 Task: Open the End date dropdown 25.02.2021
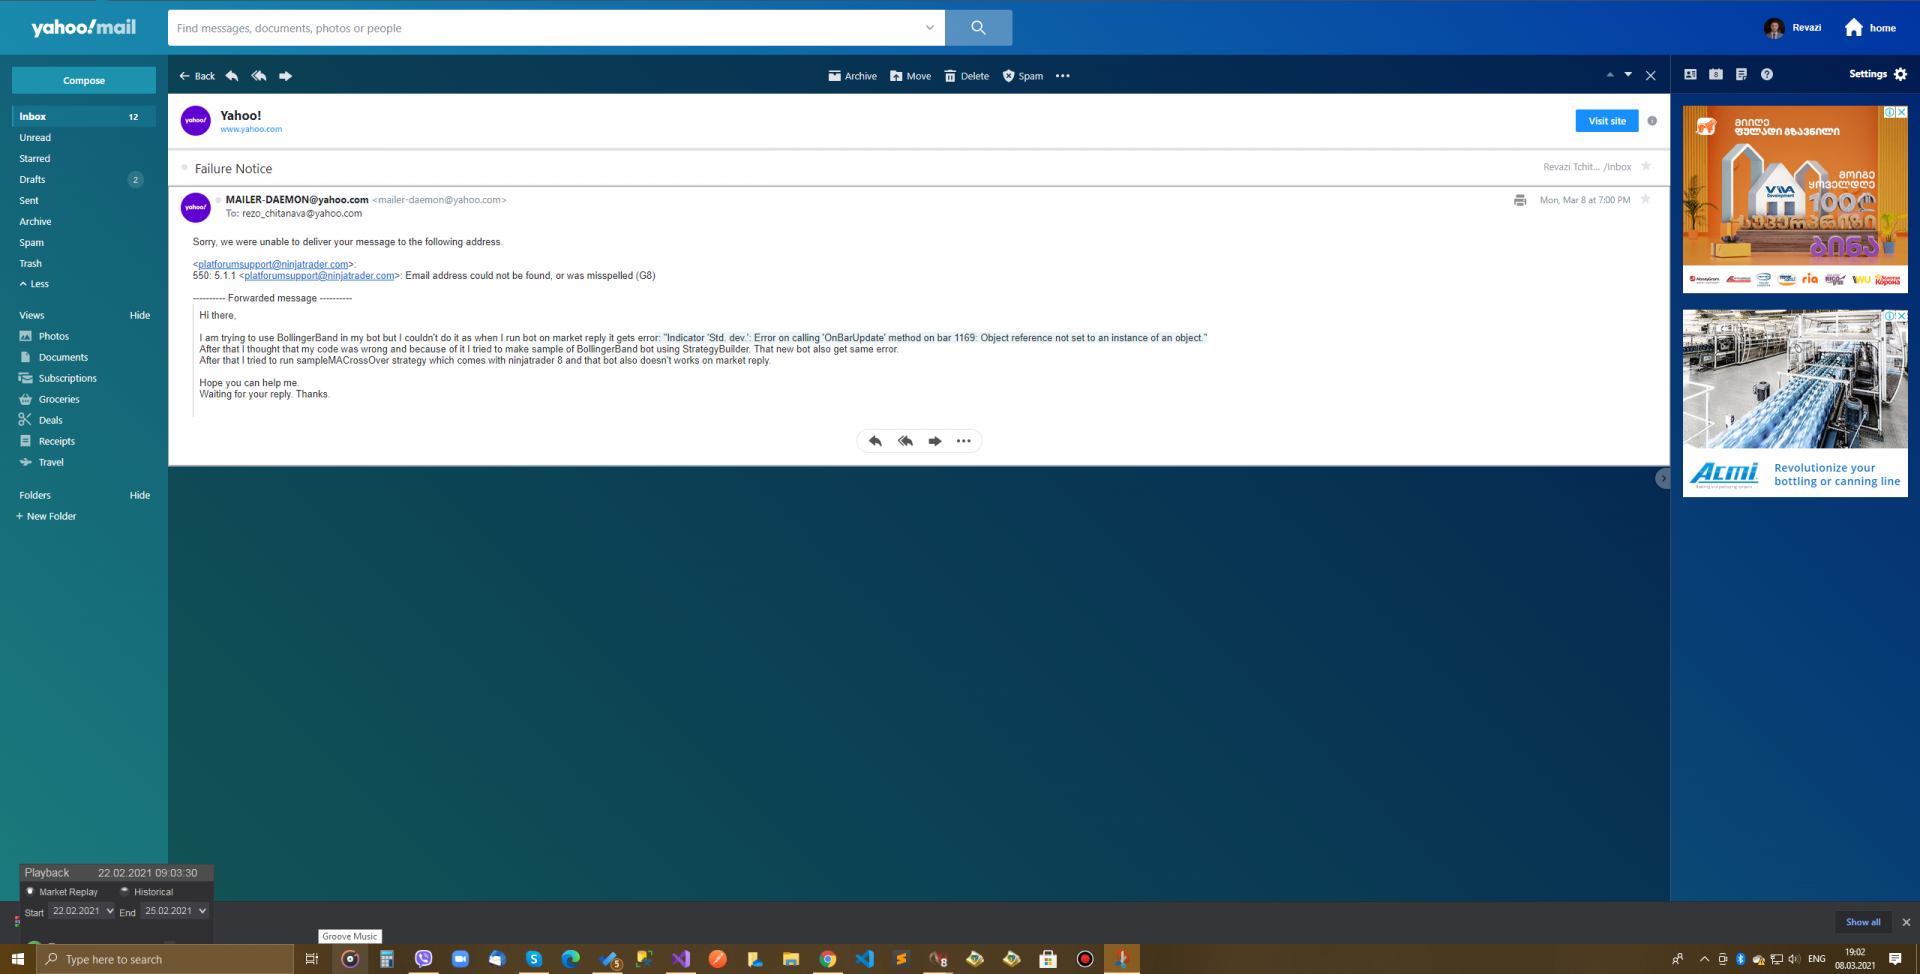coord(174,911)
